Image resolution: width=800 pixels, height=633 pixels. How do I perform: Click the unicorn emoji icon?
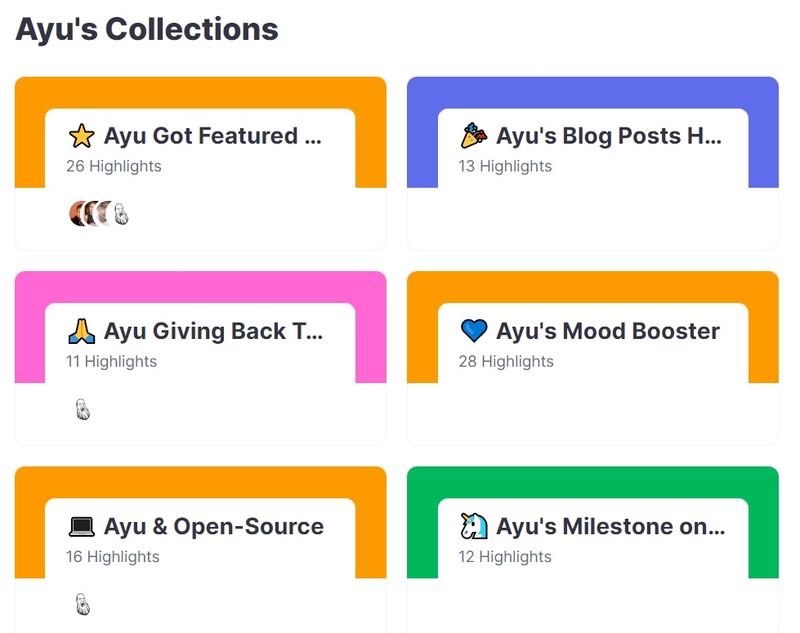coord(473,526)
